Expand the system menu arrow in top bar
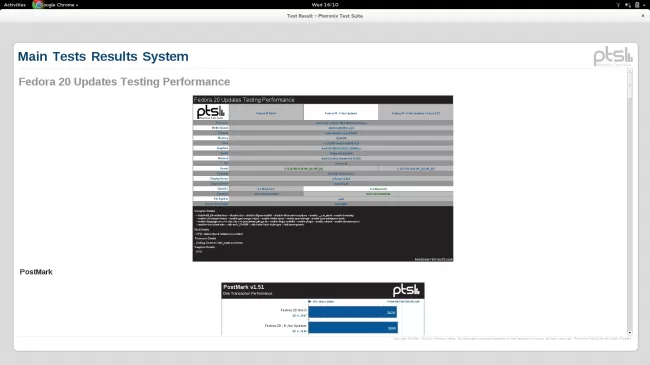 (644, 5)
